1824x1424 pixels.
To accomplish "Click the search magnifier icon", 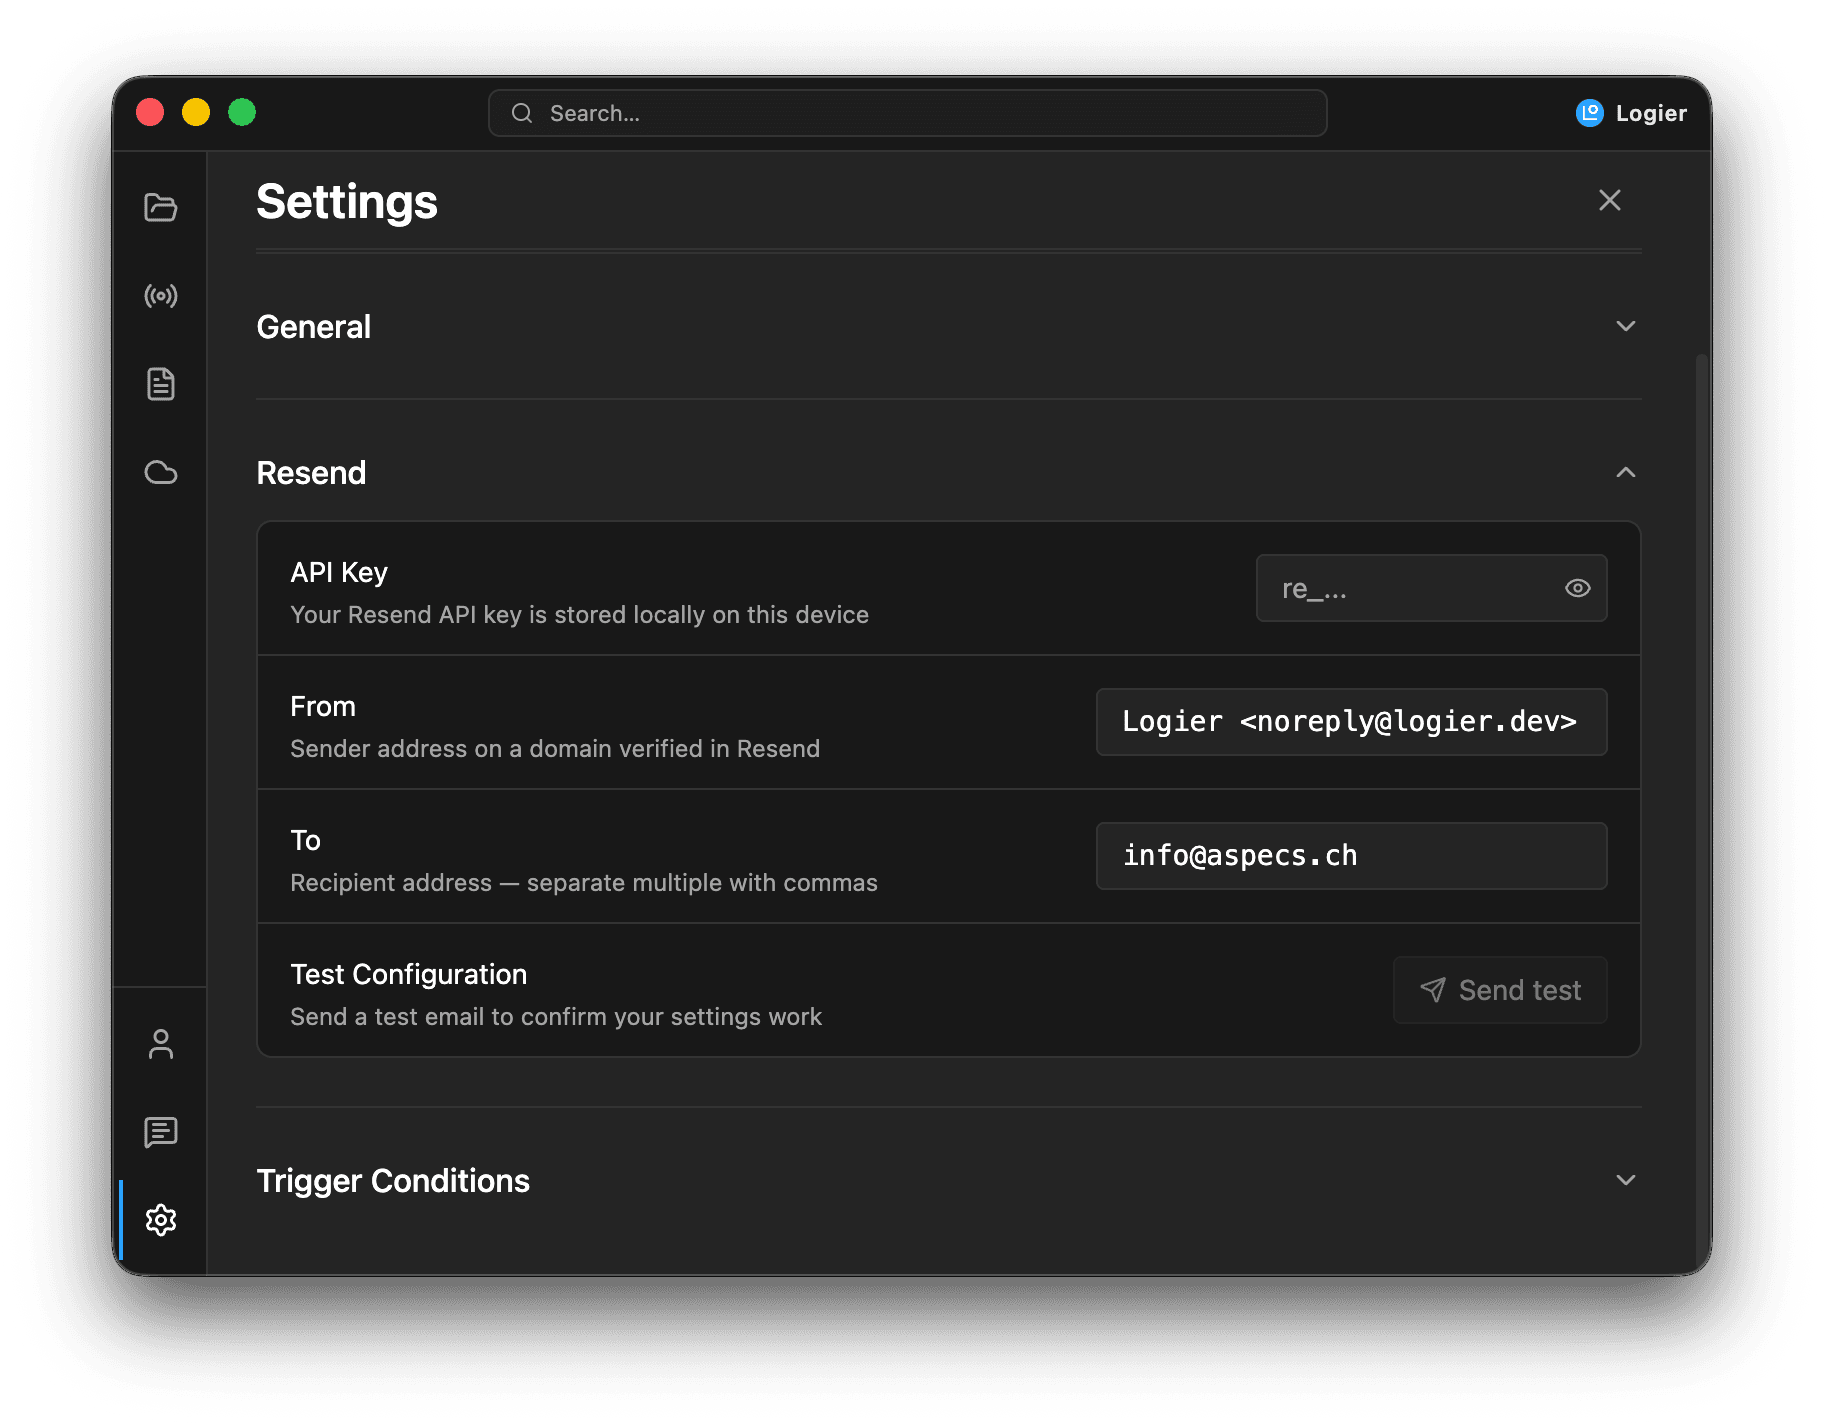I will [x=522, y=113].
